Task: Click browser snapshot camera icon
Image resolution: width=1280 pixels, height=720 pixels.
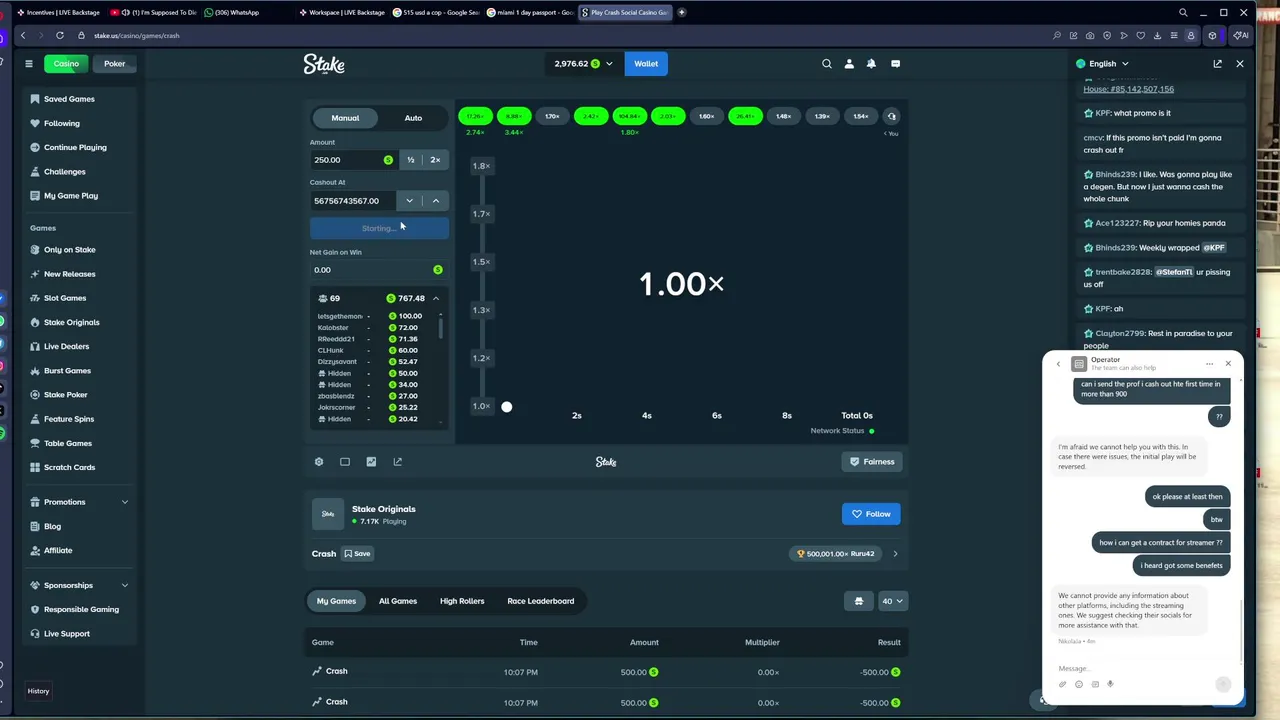Action: [x=1090, y=35]
